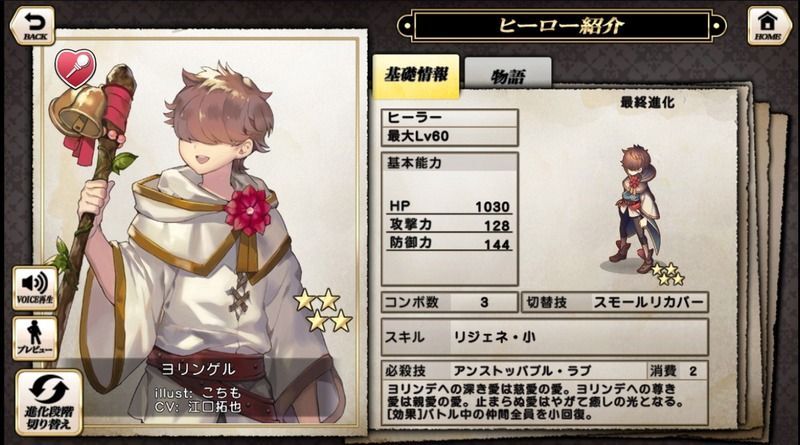Tap the heart microphone icon
Screen dimensions: 800x445
76,68
